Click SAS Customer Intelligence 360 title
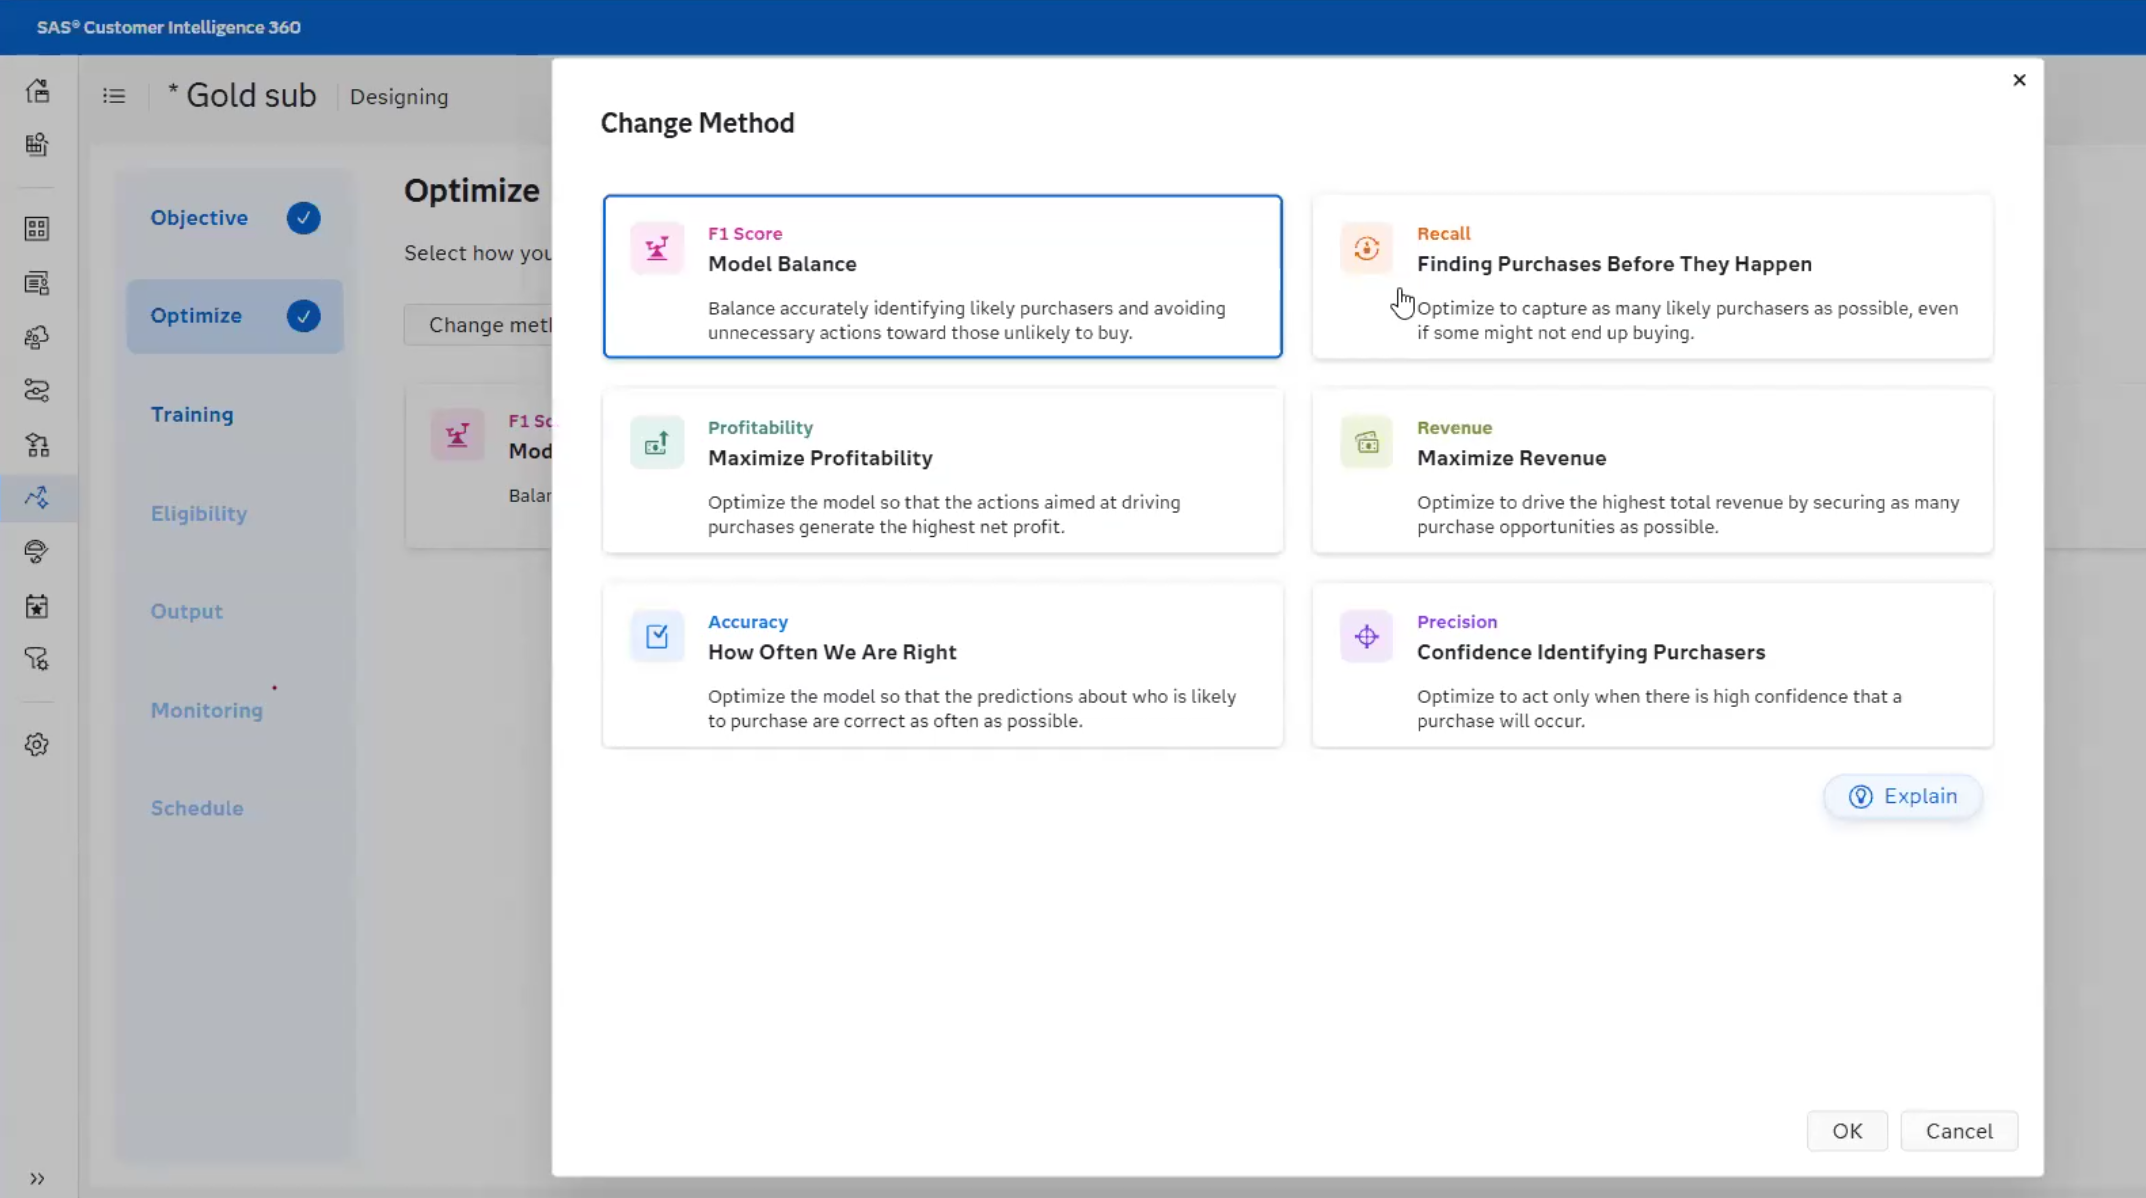 pos(169,27)
